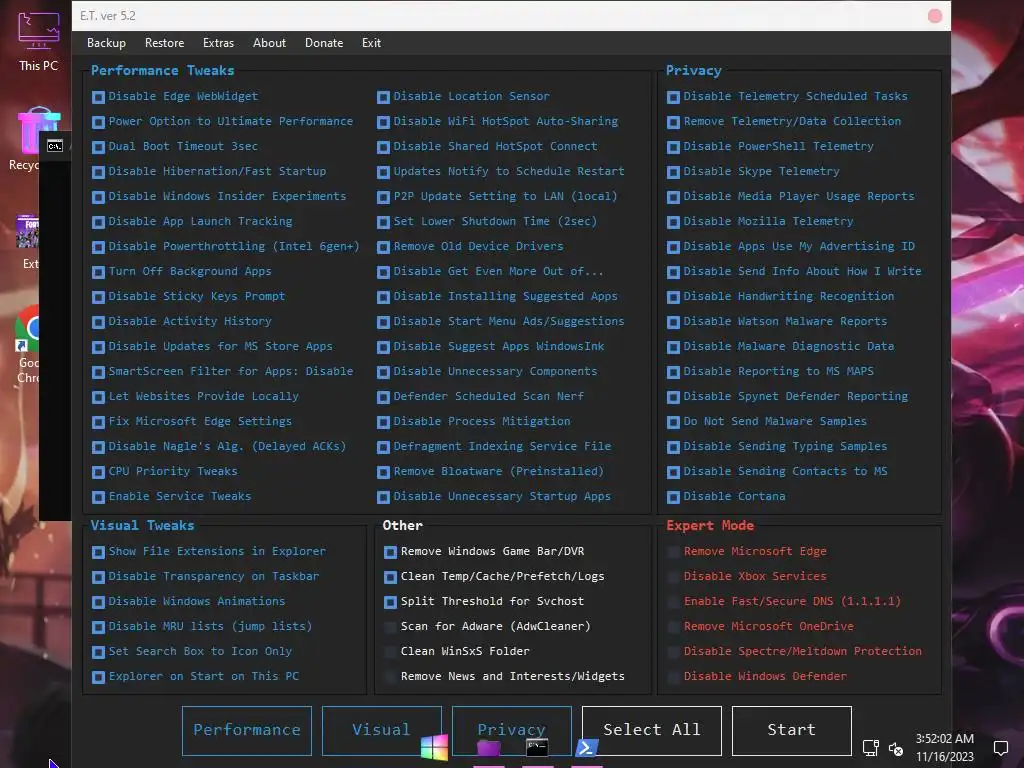Open the Extras menu
This screenshot has width=1024, height=768.
coord(218,42)
